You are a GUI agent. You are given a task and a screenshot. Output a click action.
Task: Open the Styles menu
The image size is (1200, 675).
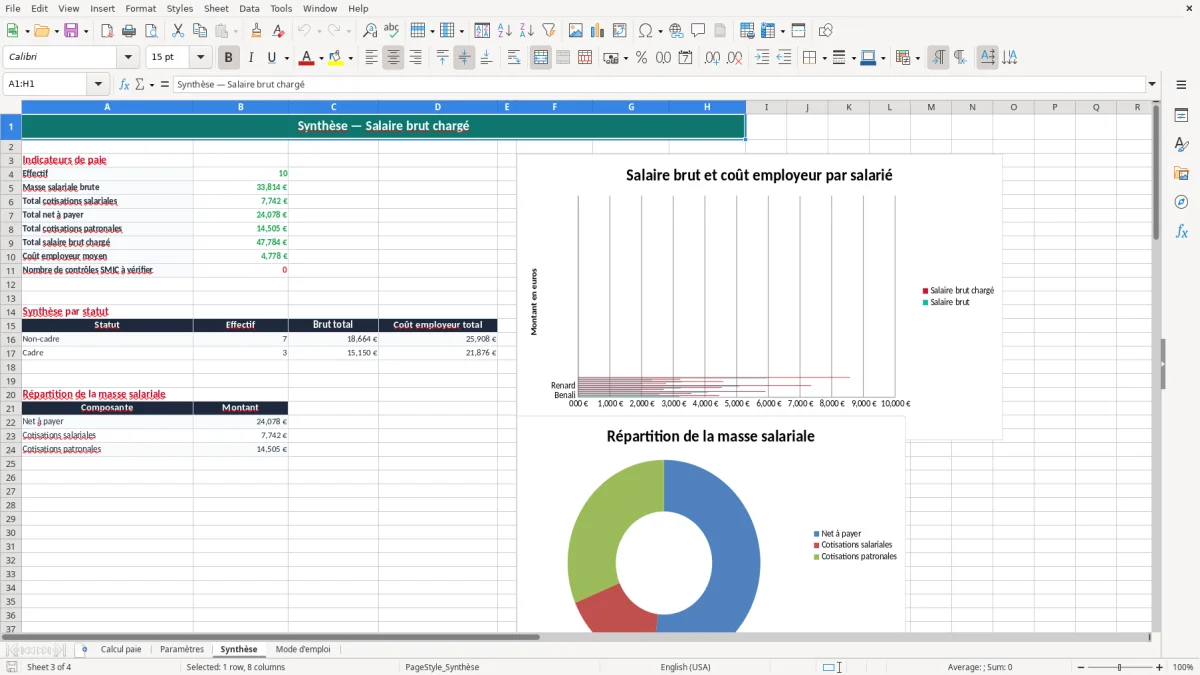180,8
